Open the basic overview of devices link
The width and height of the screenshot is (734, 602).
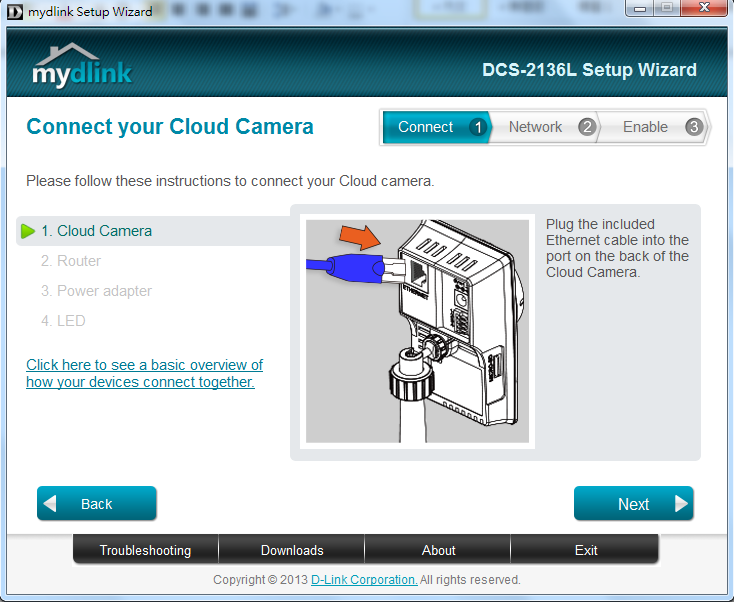click(144, 373)
